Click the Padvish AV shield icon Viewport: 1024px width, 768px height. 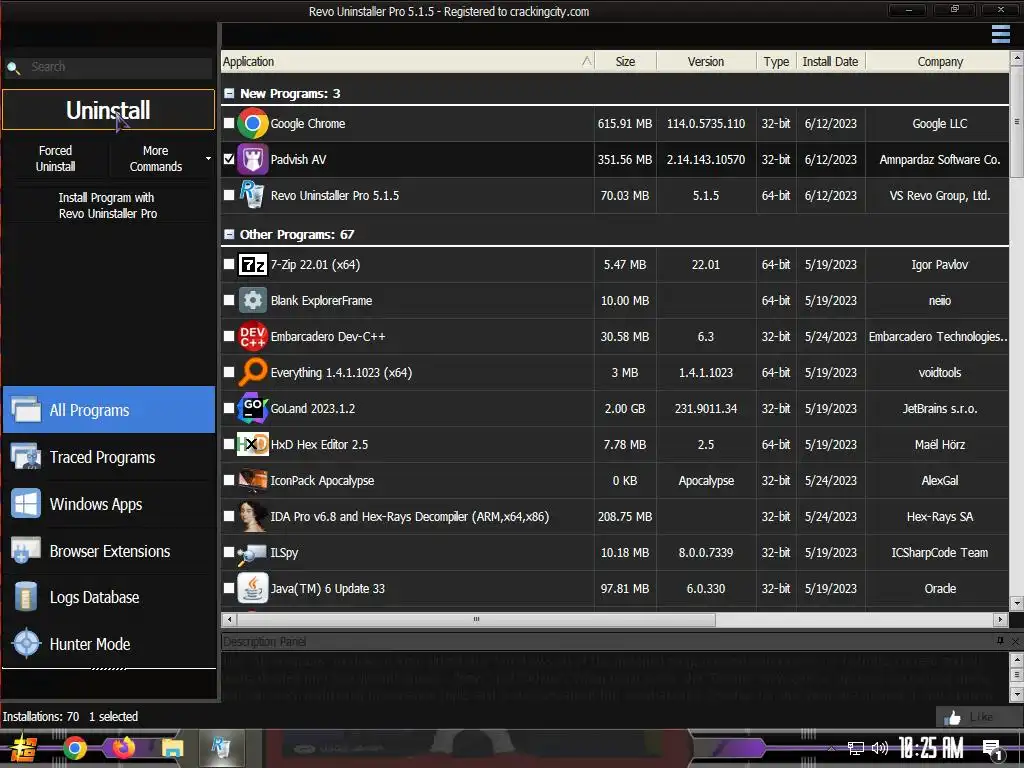tap(253, 159)
